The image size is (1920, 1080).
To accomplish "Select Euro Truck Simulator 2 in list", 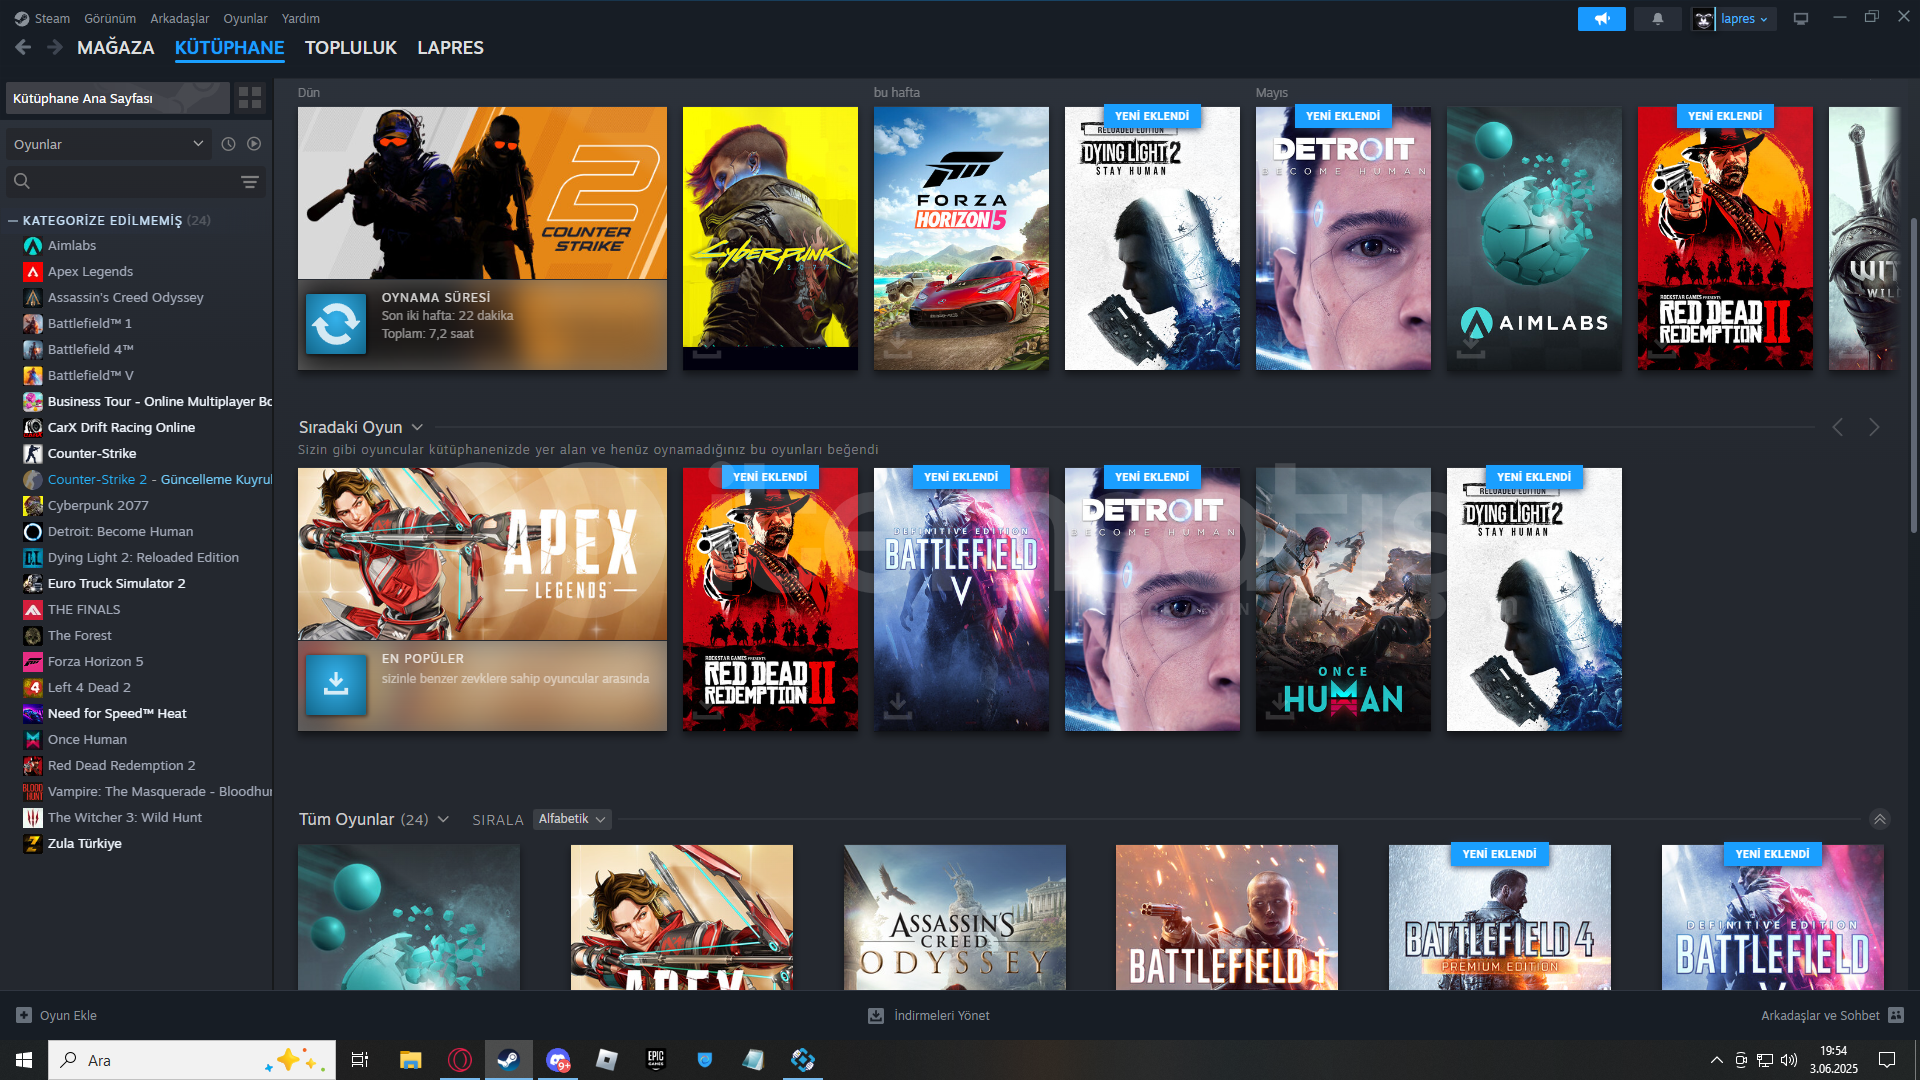I will pos(116,583).
